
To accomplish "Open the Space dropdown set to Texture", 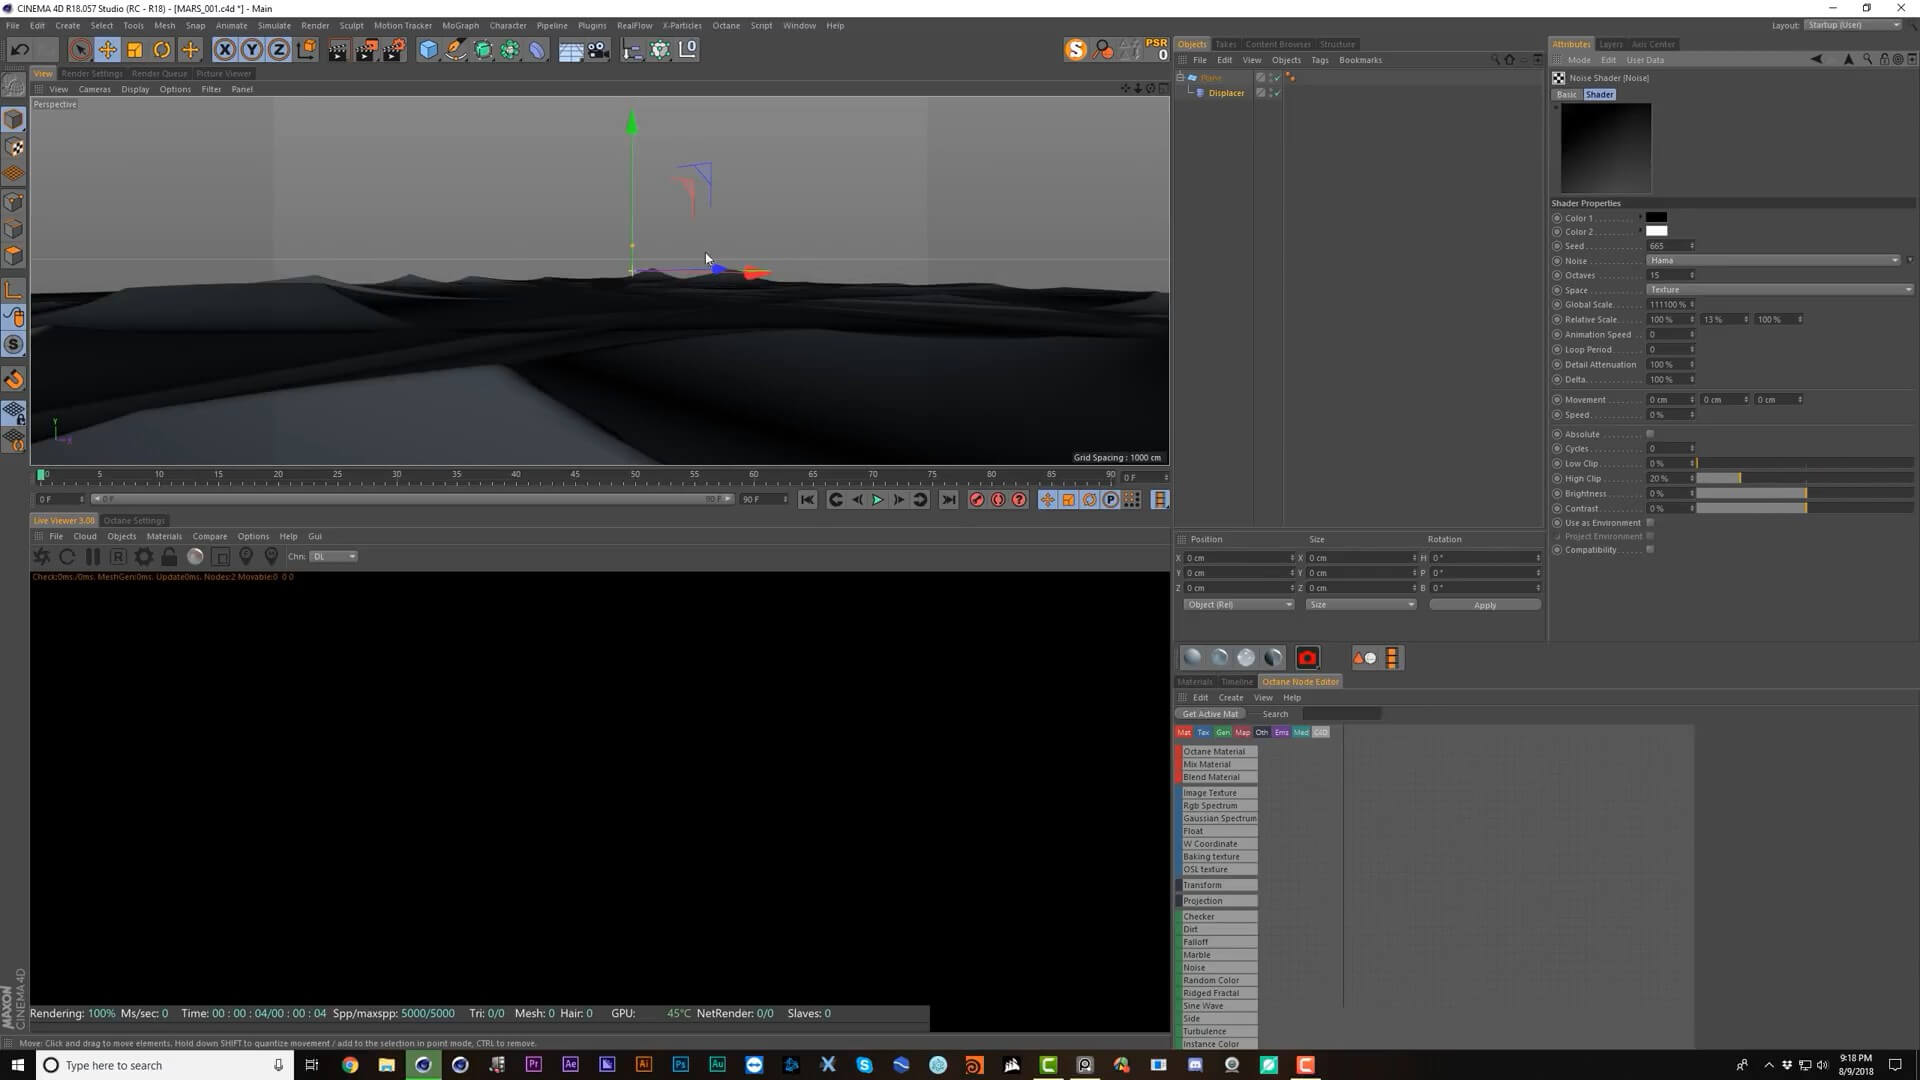I will click(1778, 290).
